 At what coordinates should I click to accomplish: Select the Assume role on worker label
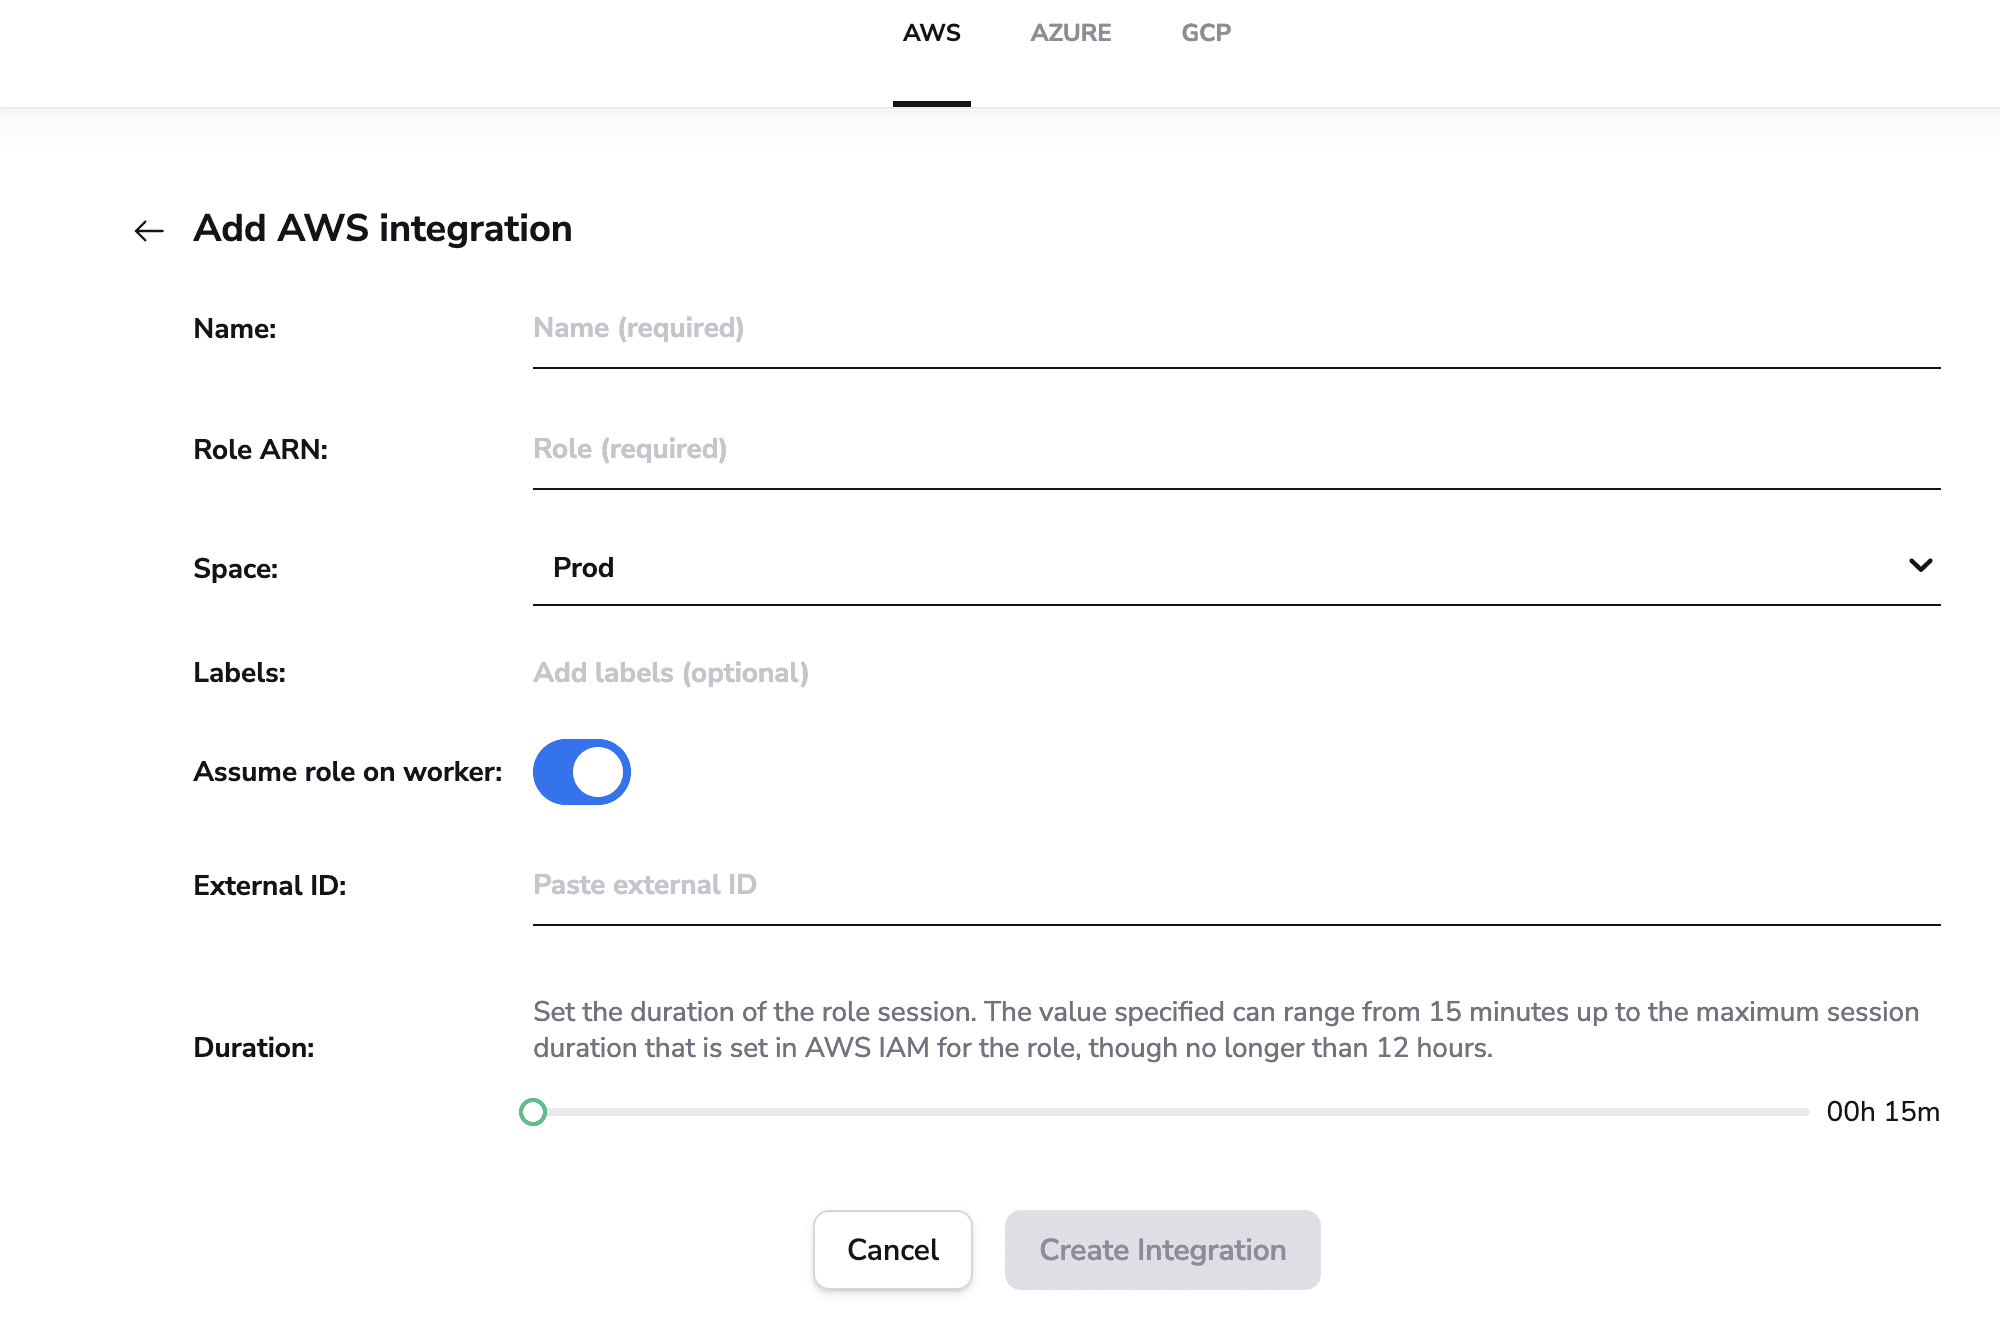tap(348, 772)
